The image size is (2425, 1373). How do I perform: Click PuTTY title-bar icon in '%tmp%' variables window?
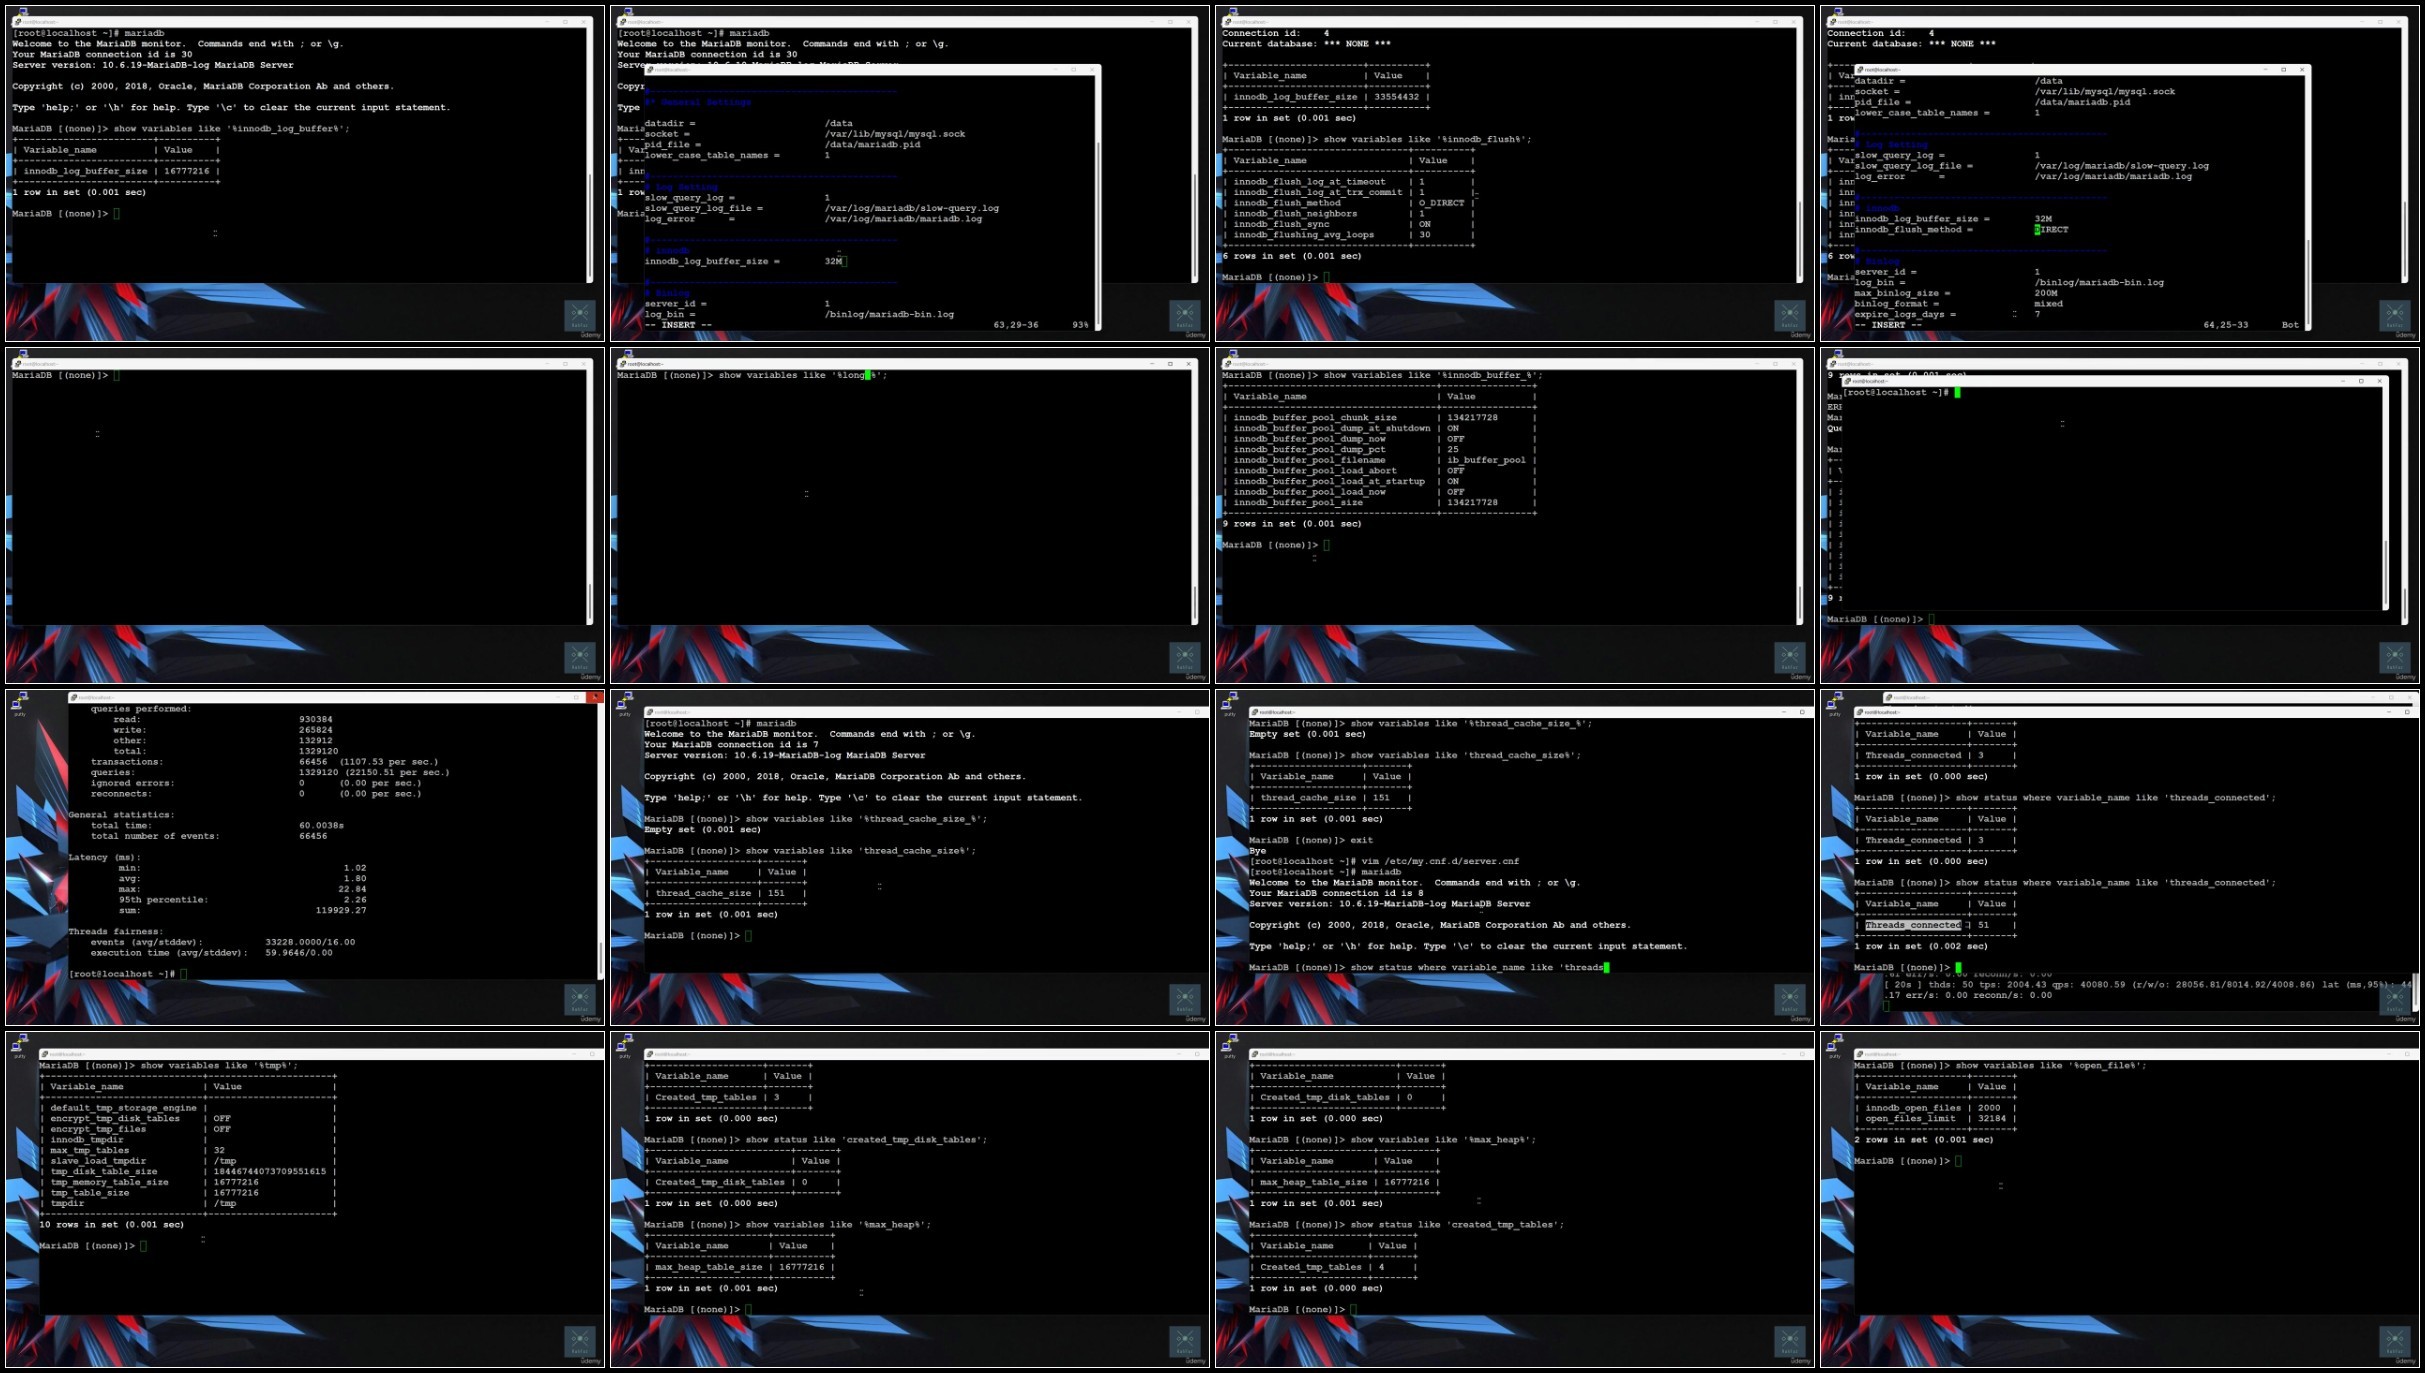(x=45, y=1054)
